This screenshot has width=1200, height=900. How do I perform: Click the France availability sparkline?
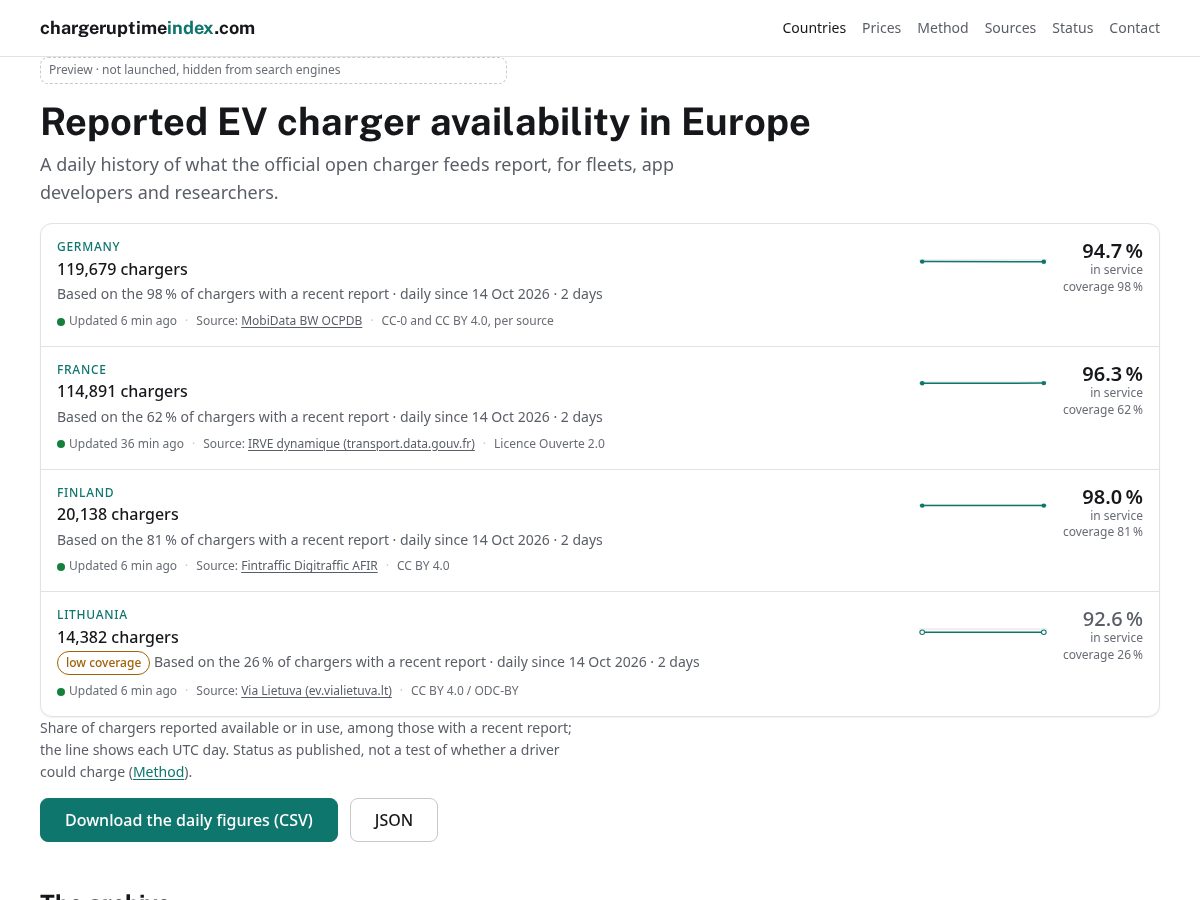pos(982,383)
